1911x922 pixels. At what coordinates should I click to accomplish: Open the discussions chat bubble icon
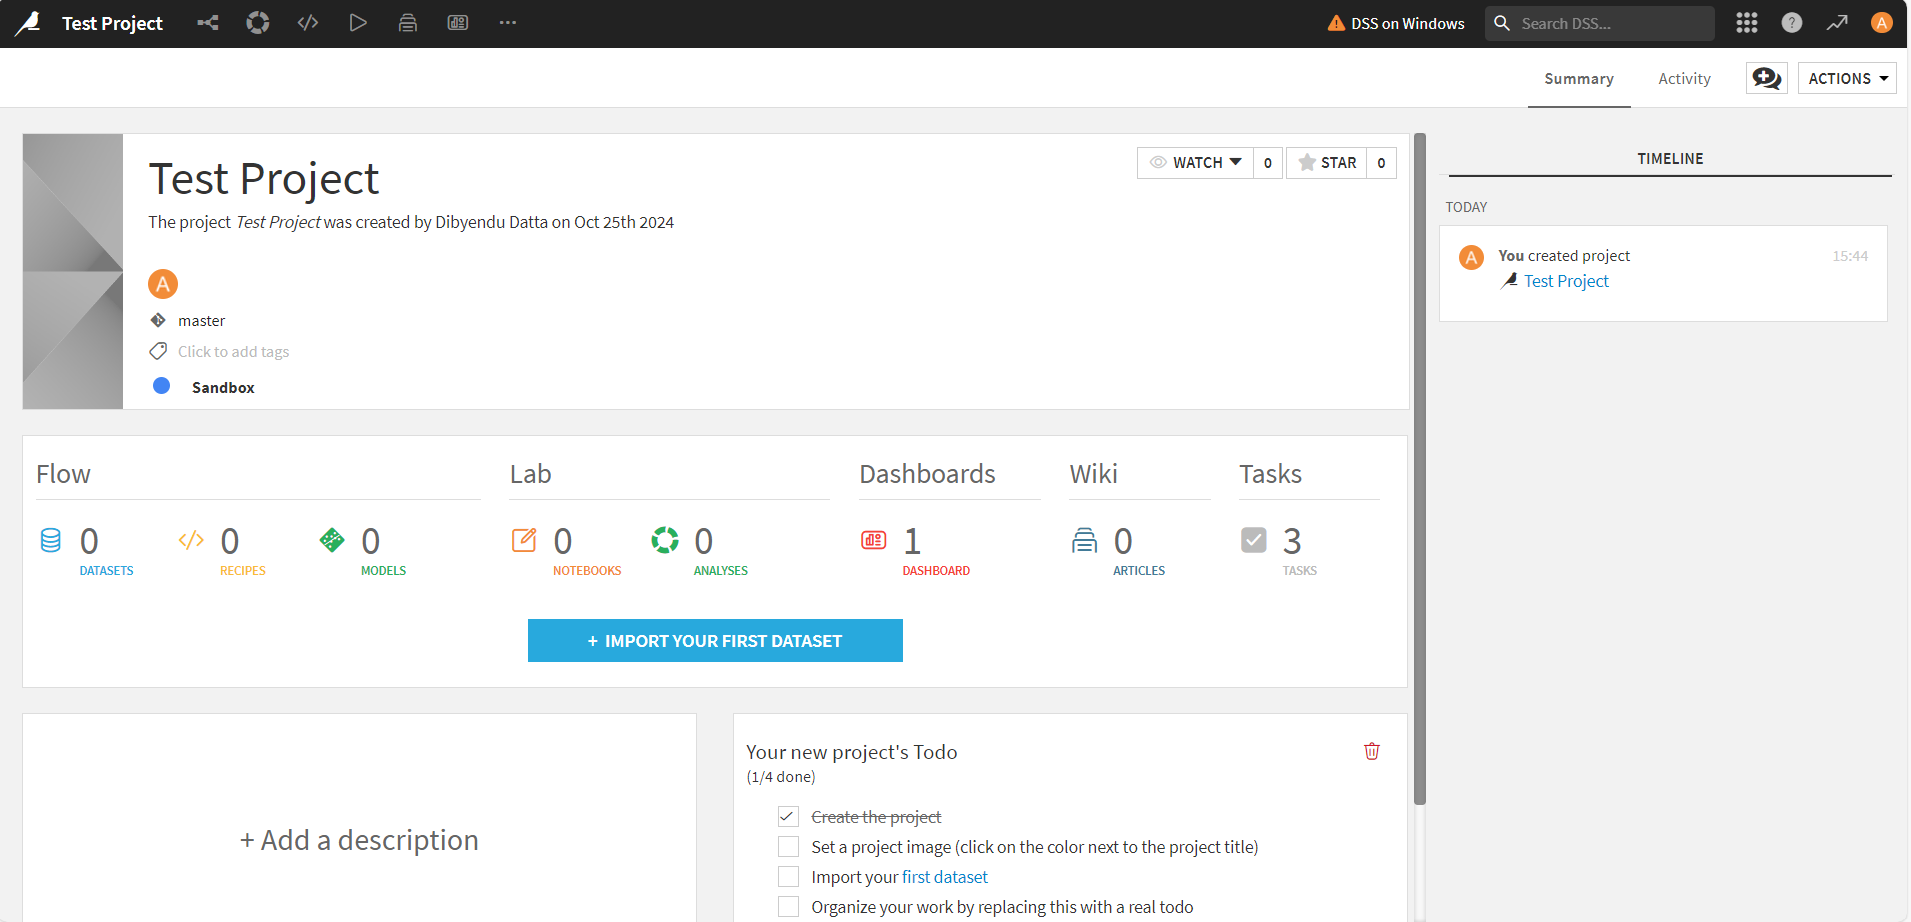click(x=1766, y=78)
